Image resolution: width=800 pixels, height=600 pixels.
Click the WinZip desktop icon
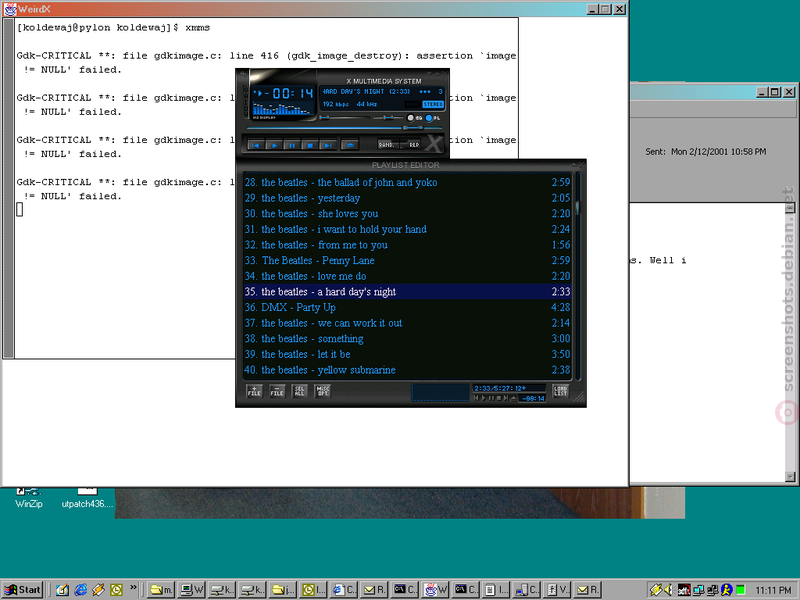[29, 498]
